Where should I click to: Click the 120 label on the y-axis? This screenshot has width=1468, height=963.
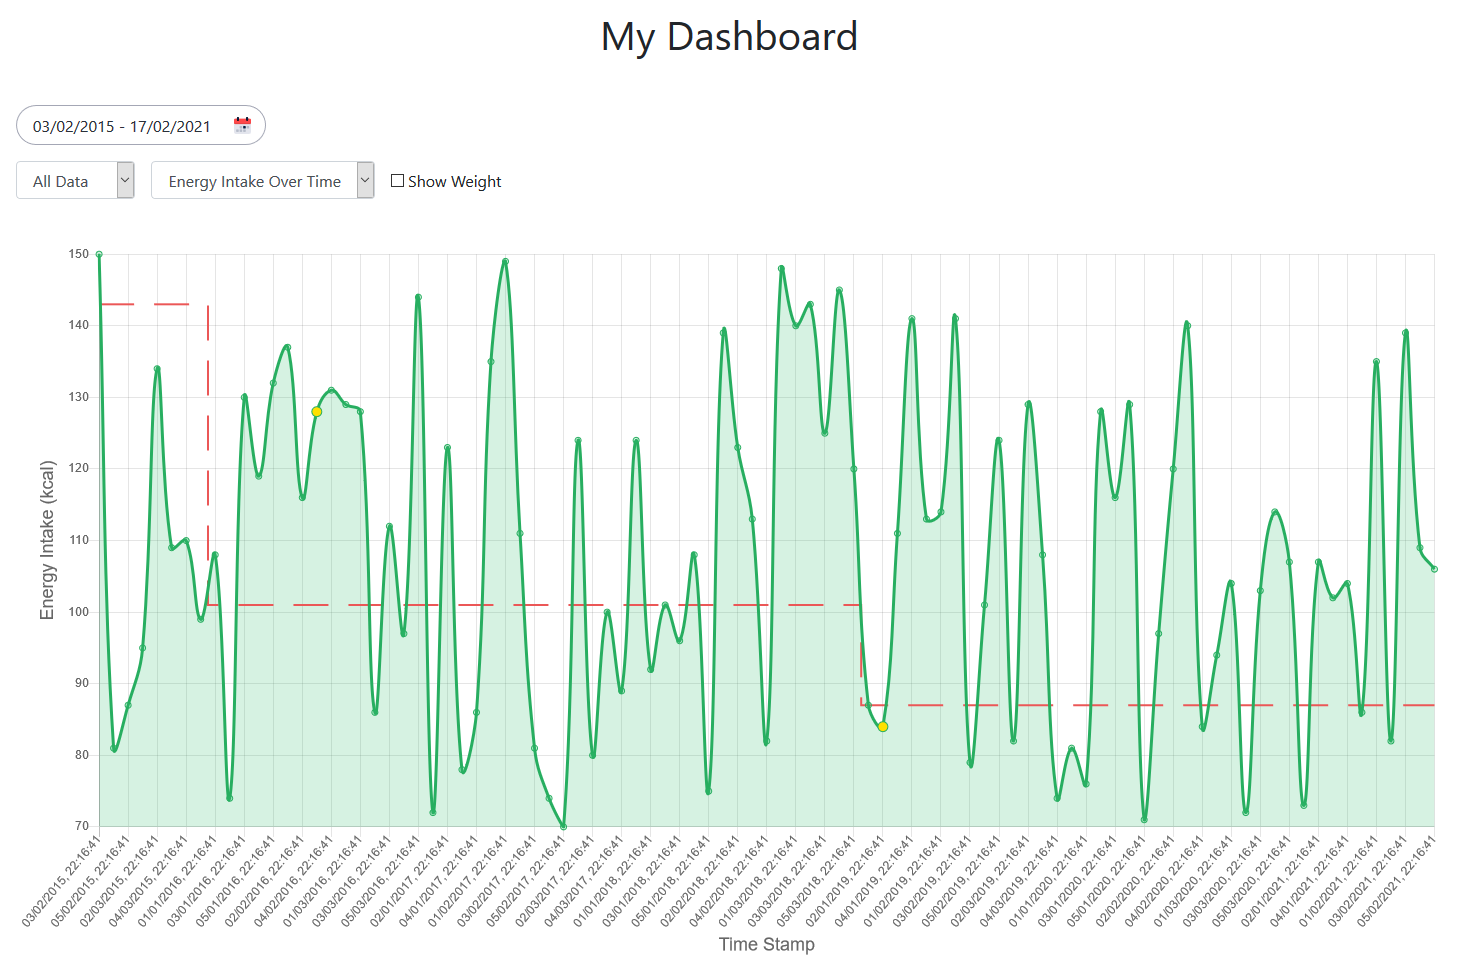(x=79, y=468)
